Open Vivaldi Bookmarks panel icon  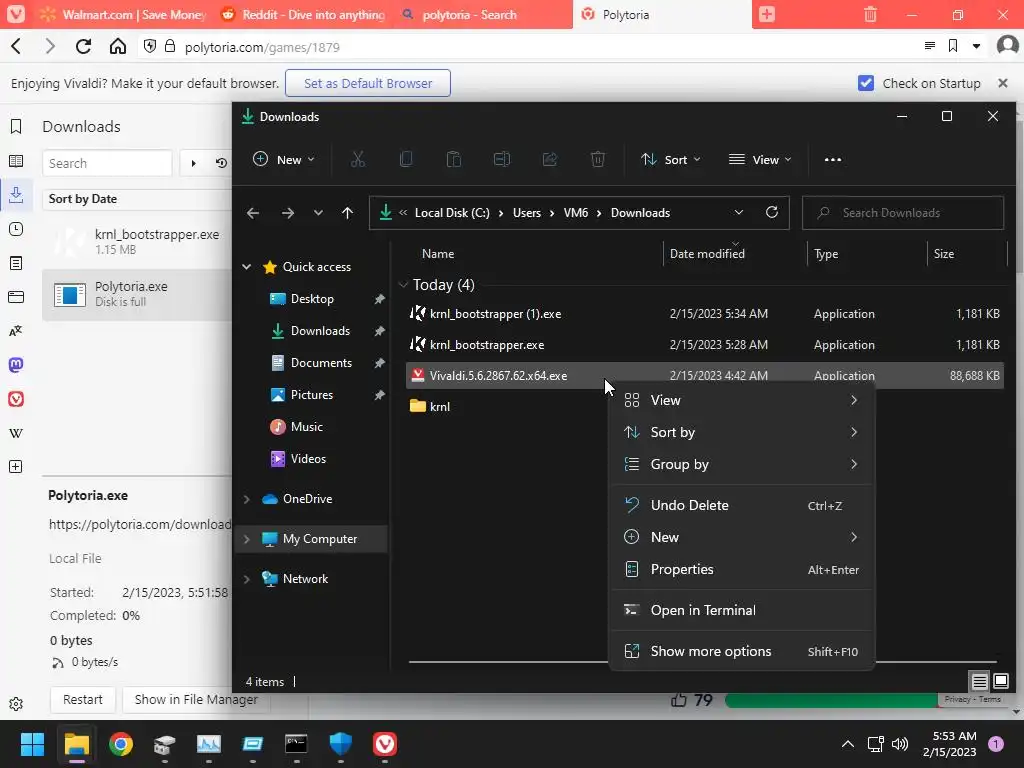pyautogui.click(x=16, y=126)
